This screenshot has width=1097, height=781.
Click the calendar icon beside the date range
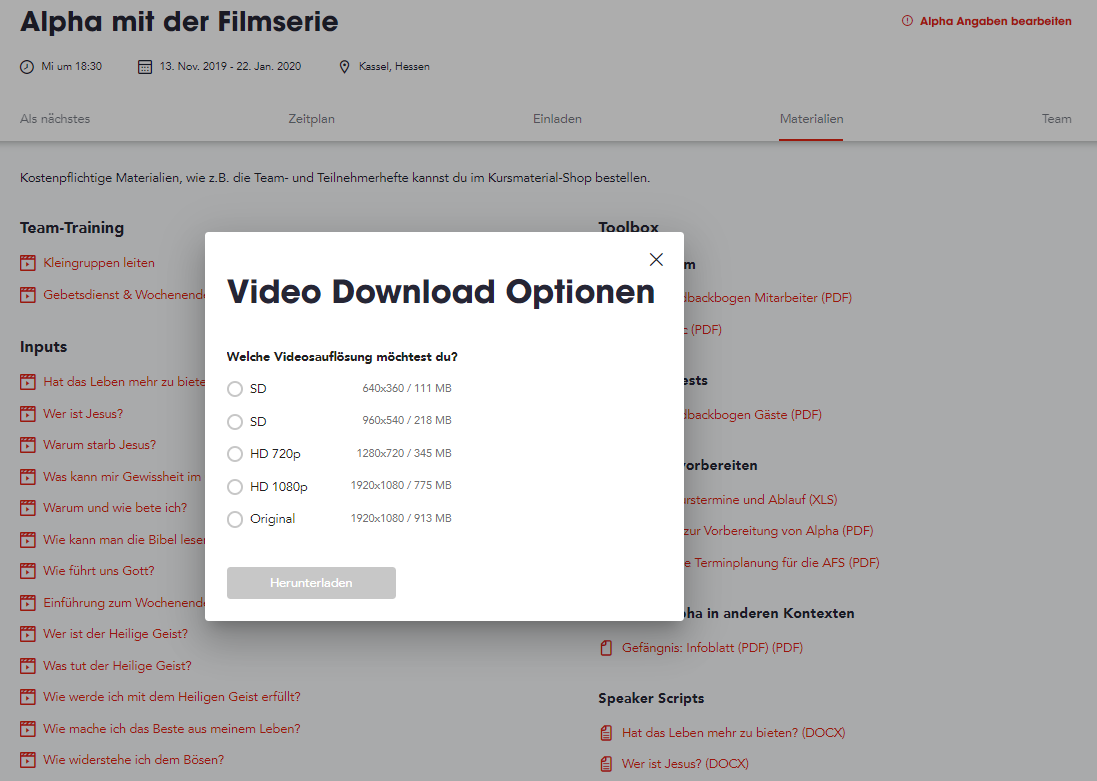[145, 67]
